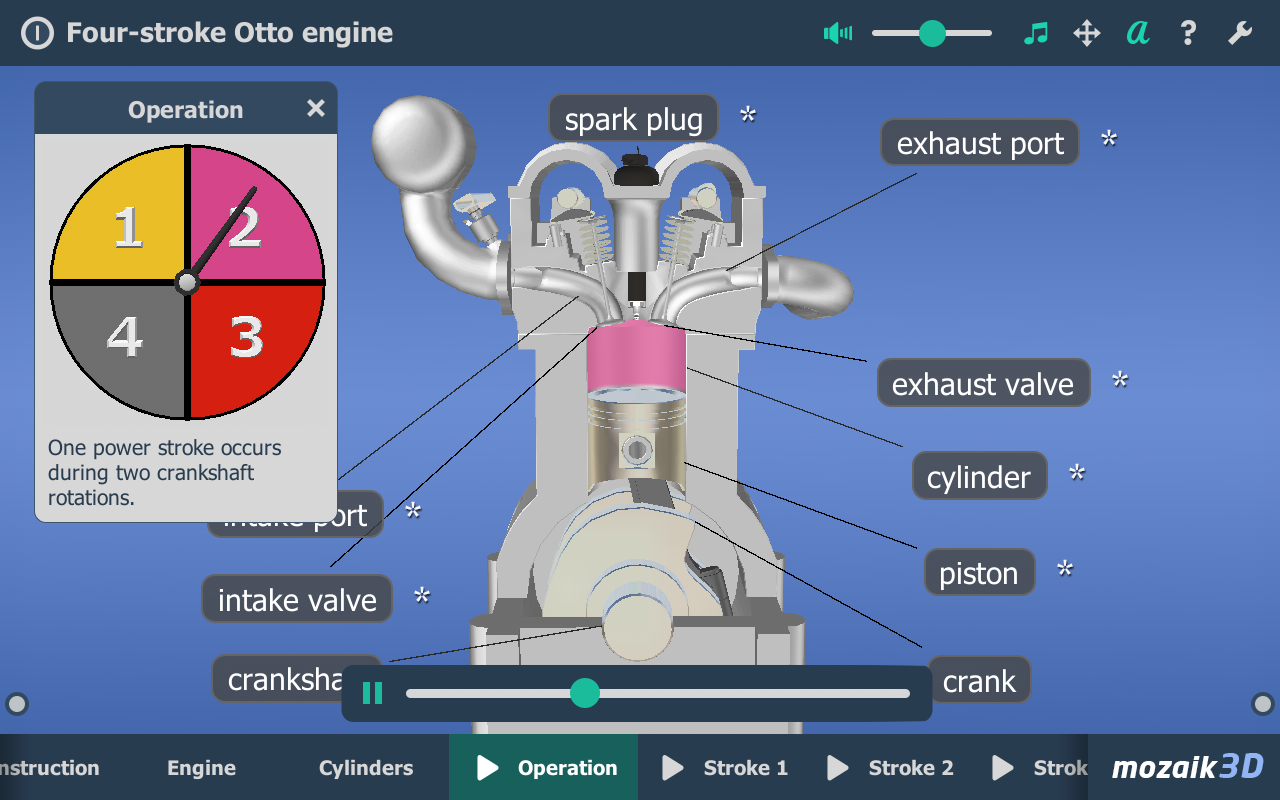Click the asterisk beside the piston label

[x=1064, y=569]
